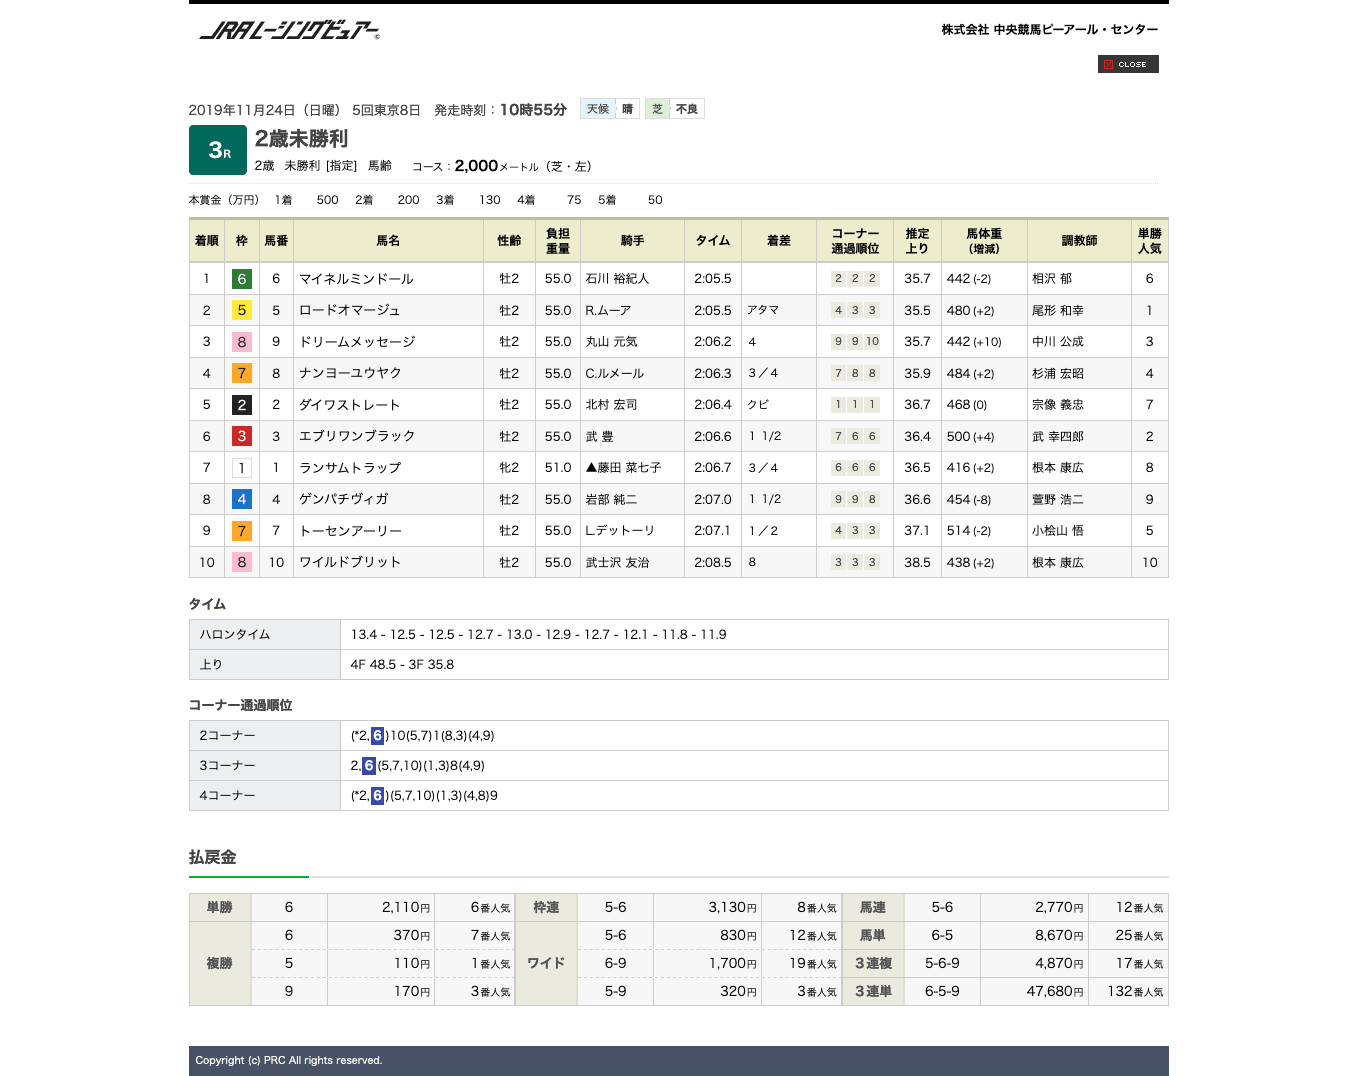Image resolution: width=1357 pixels, height=1076 pixels.
Task: Click the 芝 turf condition label
Action: pyautogui.click(x=657, y=109)
